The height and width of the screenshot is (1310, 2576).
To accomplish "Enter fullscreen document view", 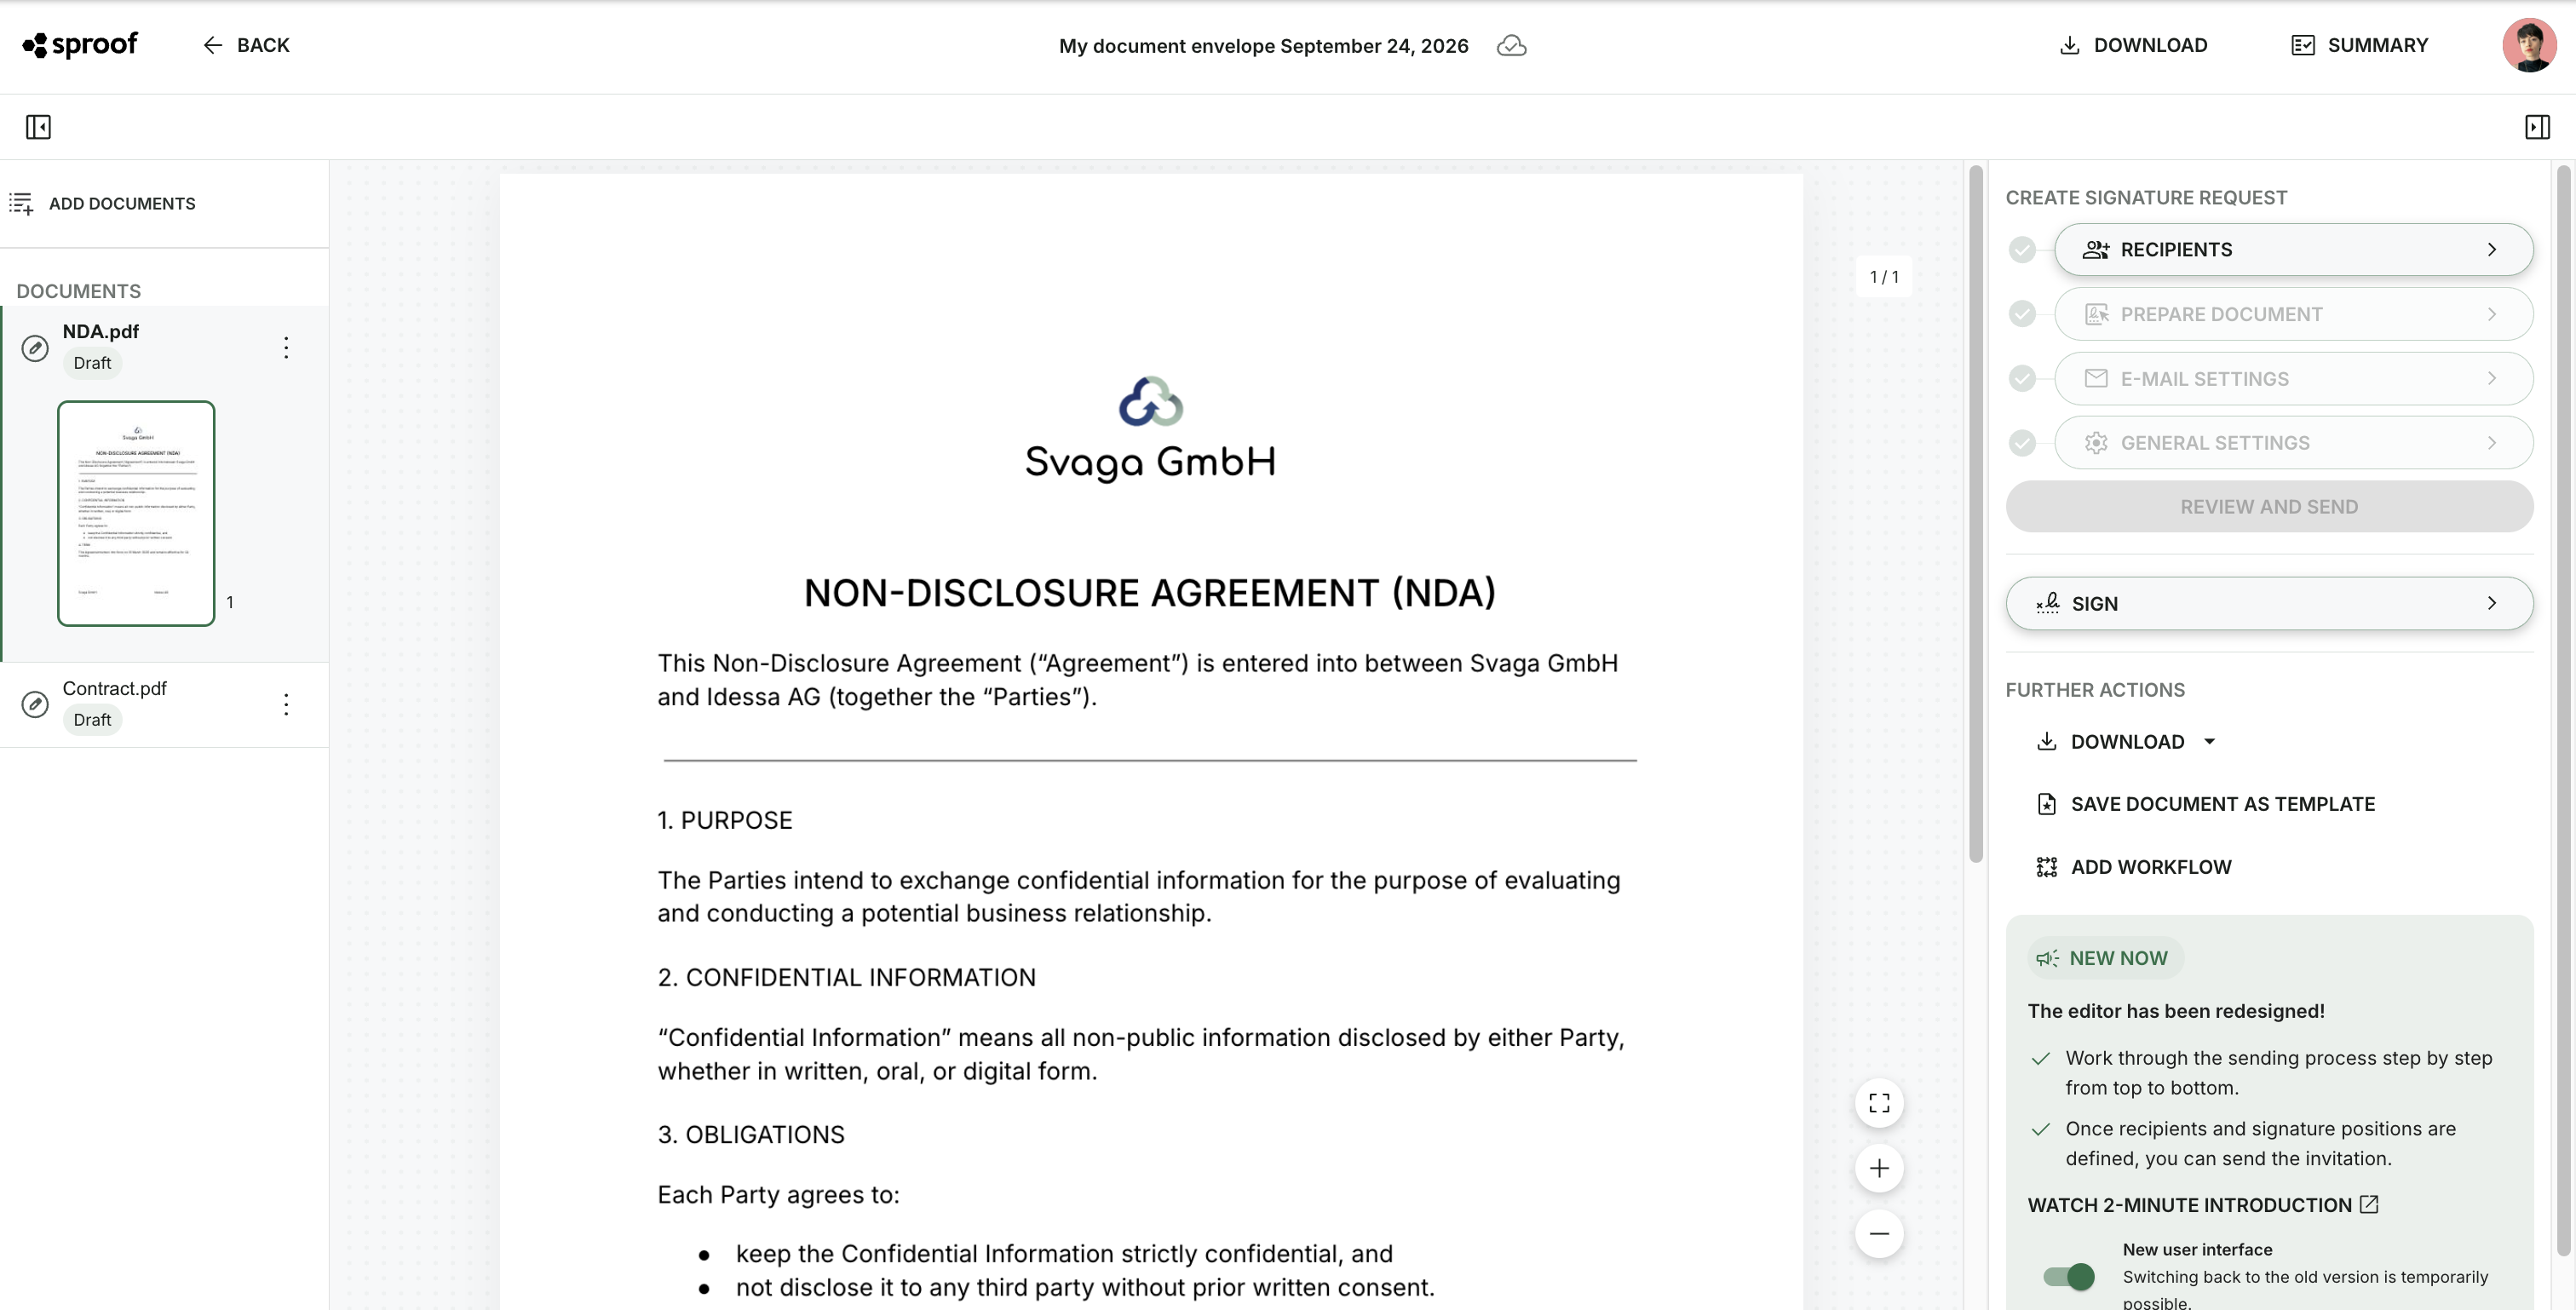I will point(1879,1103).
